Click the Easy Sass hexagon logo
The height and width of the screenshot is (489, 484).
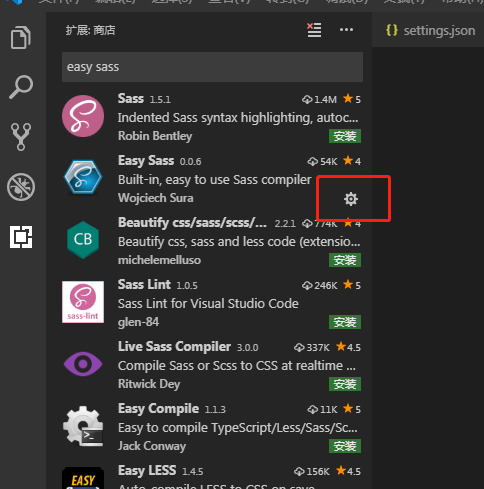pos(83,177)
